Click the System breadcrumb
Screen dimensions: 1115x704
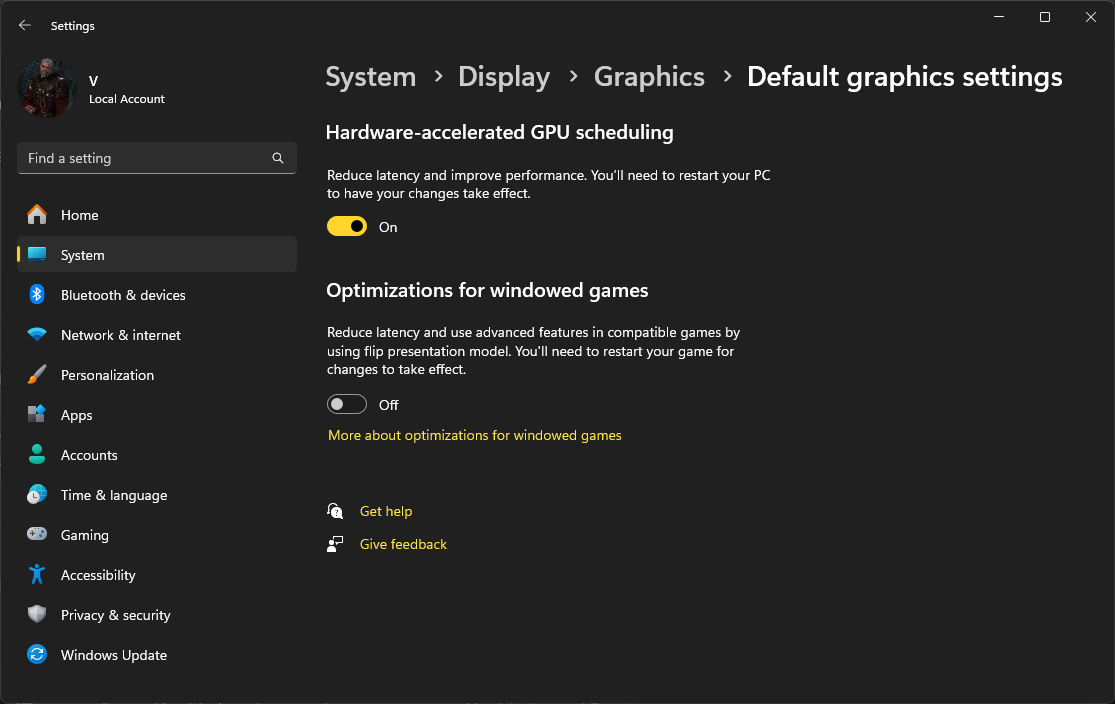click(x=371, y=77)
